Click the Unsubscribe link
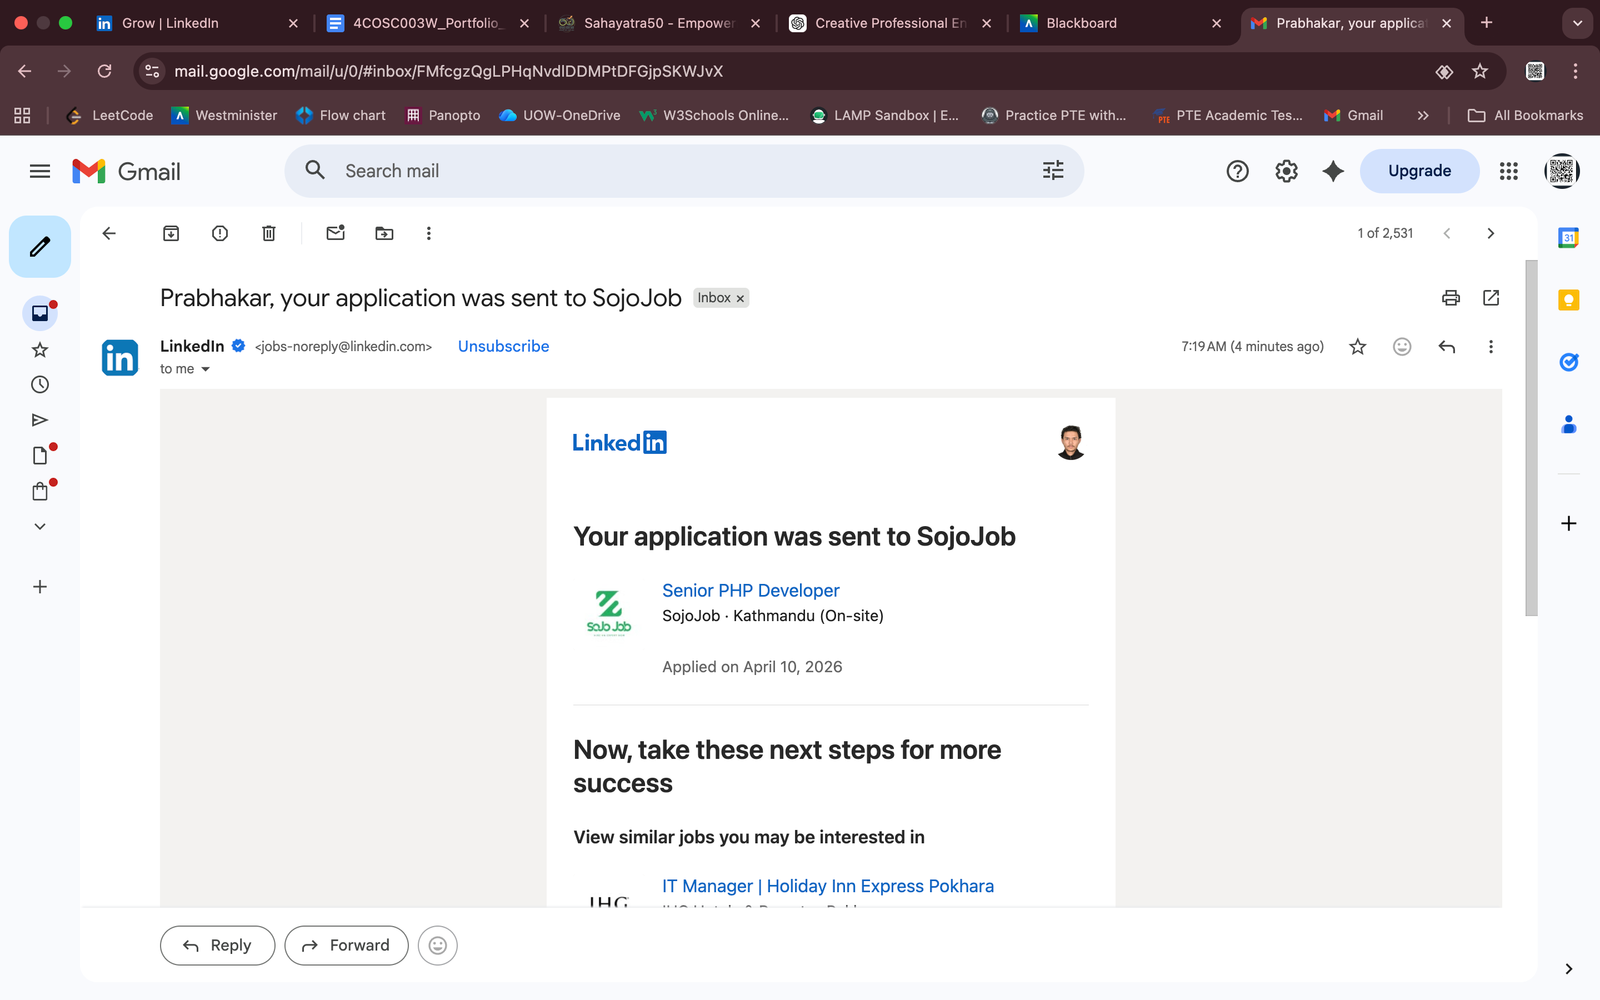This screenshot has width=1600, height=1000. tap(503, 346)
